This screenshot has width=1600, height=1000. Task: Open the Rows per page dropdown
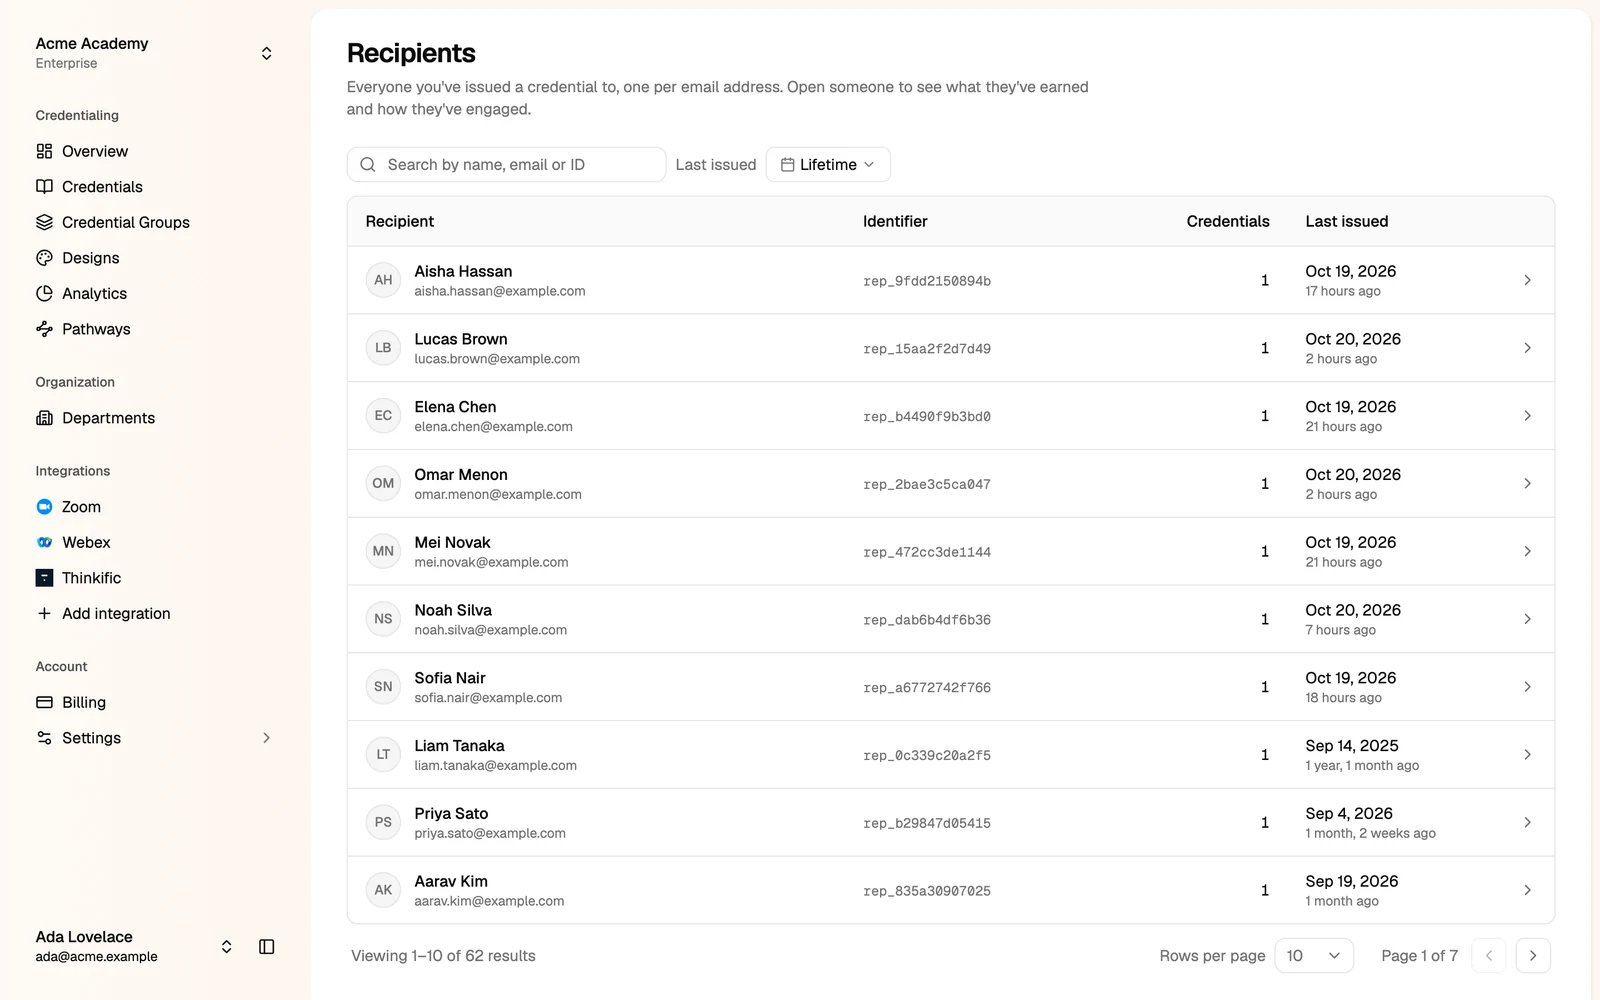click(1314, 956)
